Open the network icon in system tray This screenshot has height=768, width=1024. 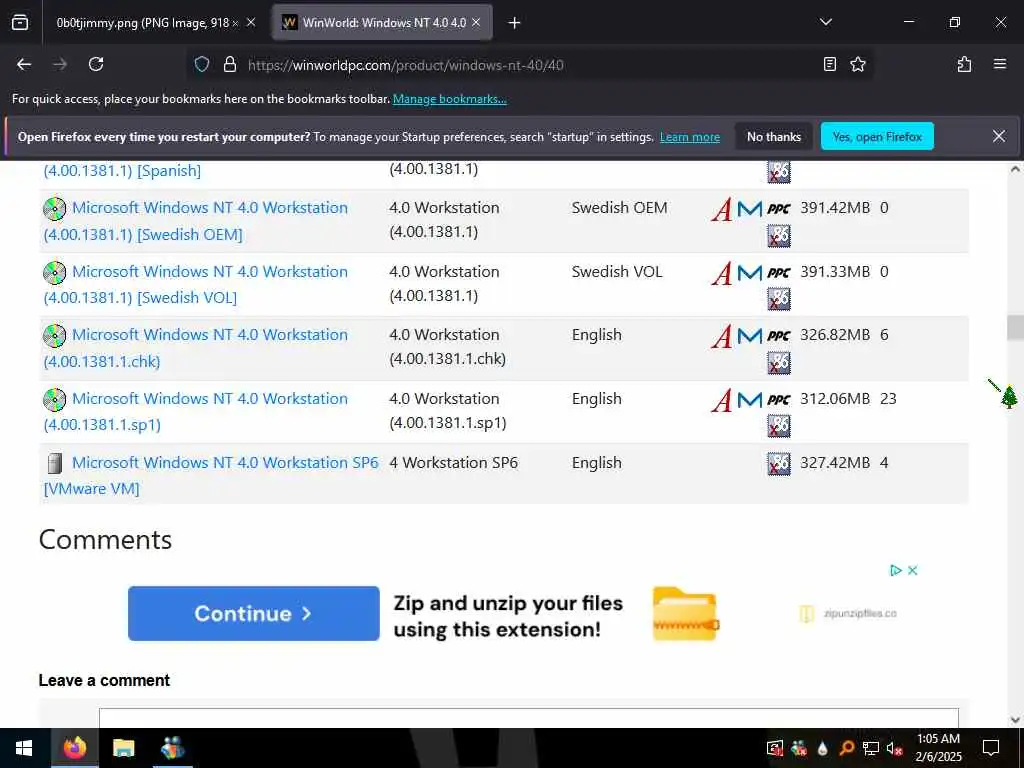pyautogui.click(x=871, y=748)
